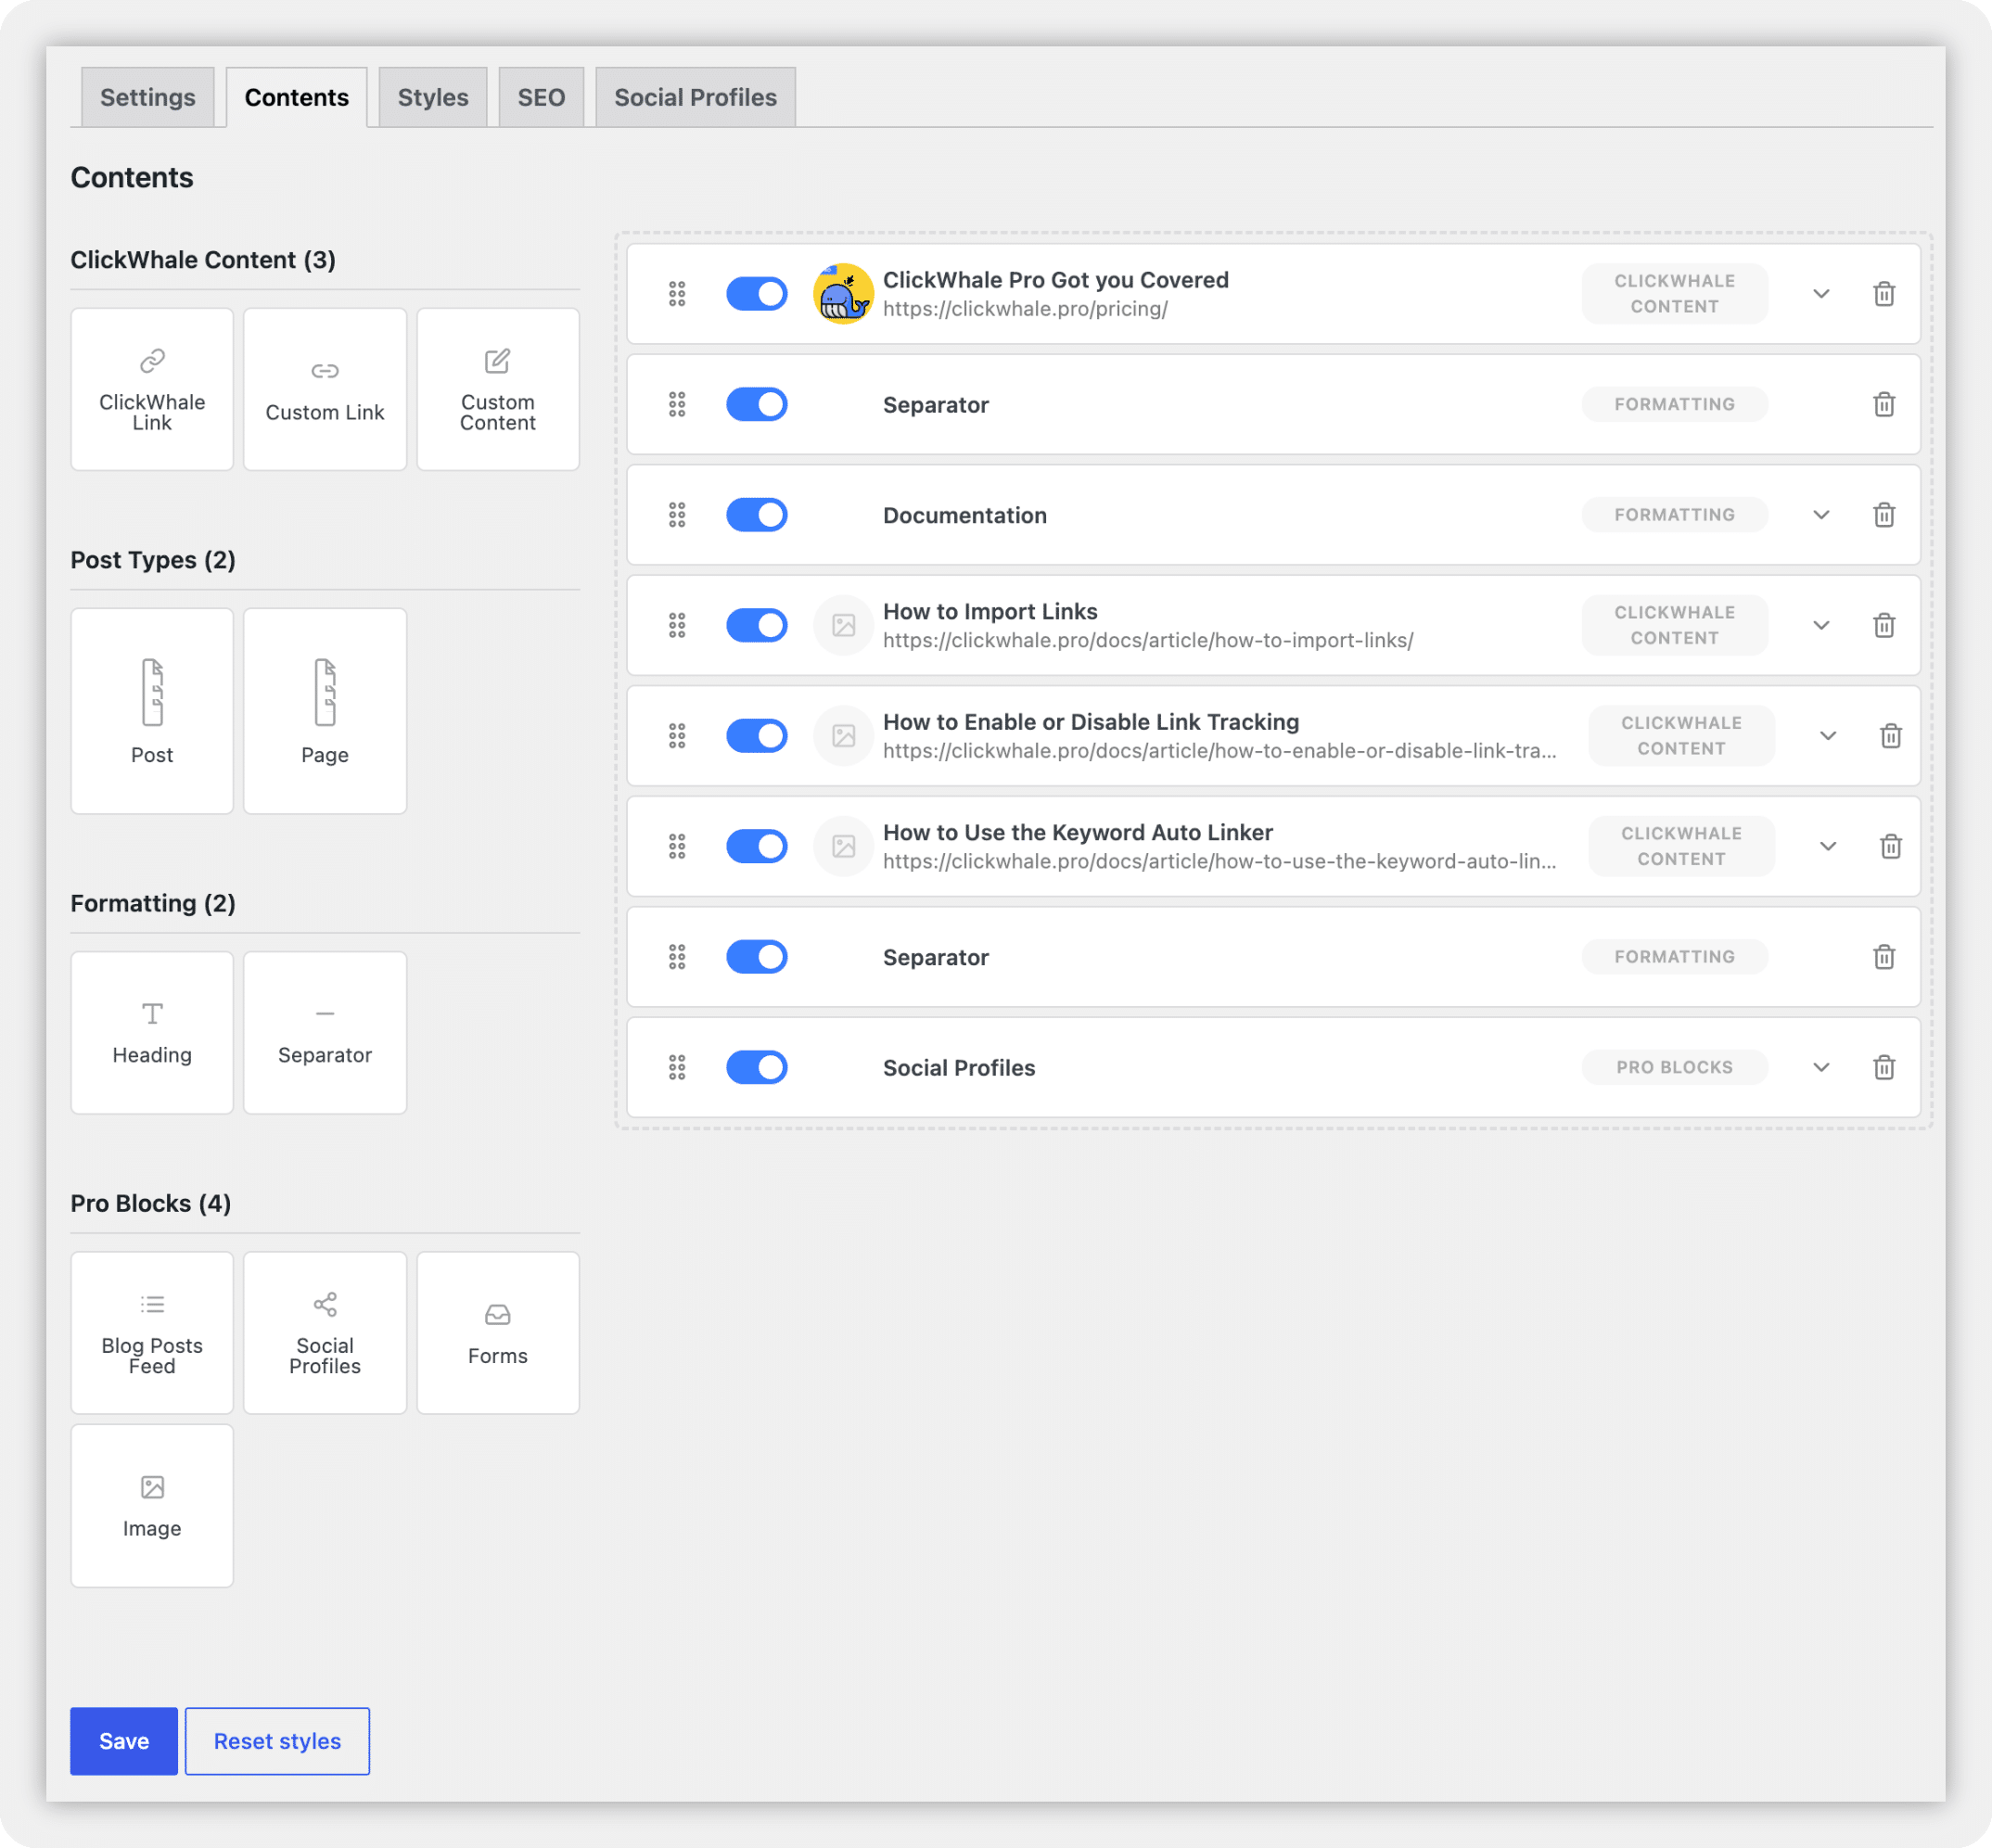
Task: Disable How to Import Links switch
Action: [757, 625]
